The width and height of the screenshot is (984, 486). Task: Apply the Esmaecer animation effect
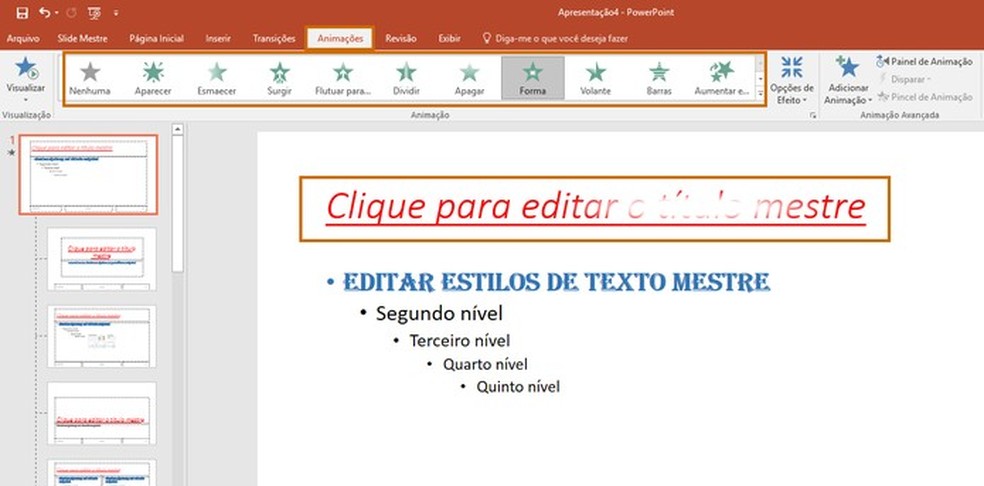[x=217, y=78]
